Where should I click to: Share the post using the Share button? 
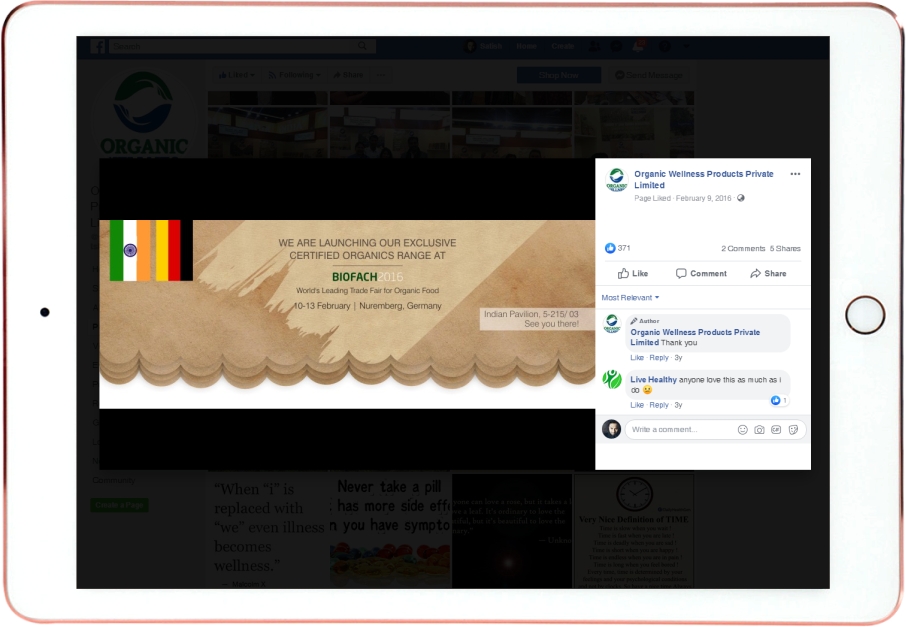coord(768,273)
